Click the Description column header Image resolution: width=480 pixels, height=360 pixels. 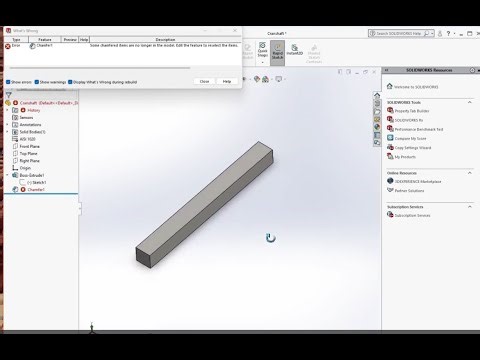[x=165, y=40]
